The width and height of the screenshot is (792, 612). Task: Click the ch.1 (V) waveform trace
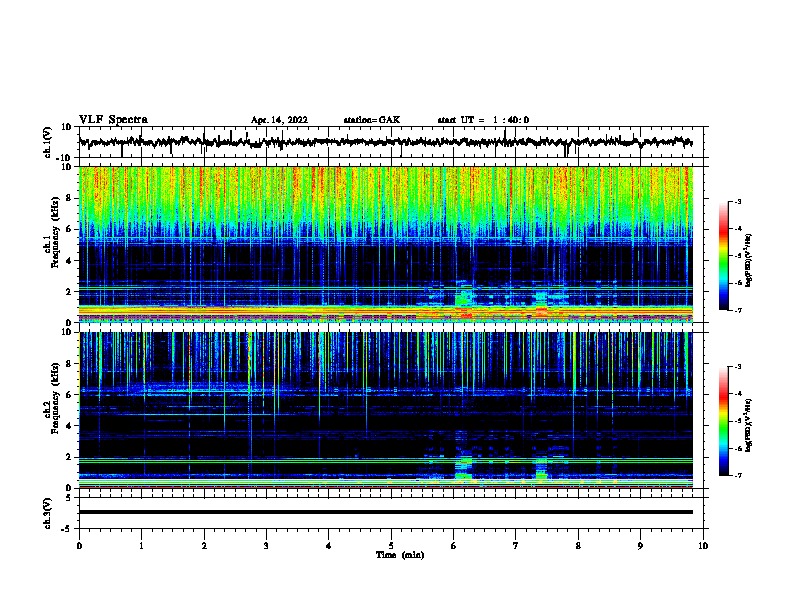pyautogui.click(x=385, y=142)
